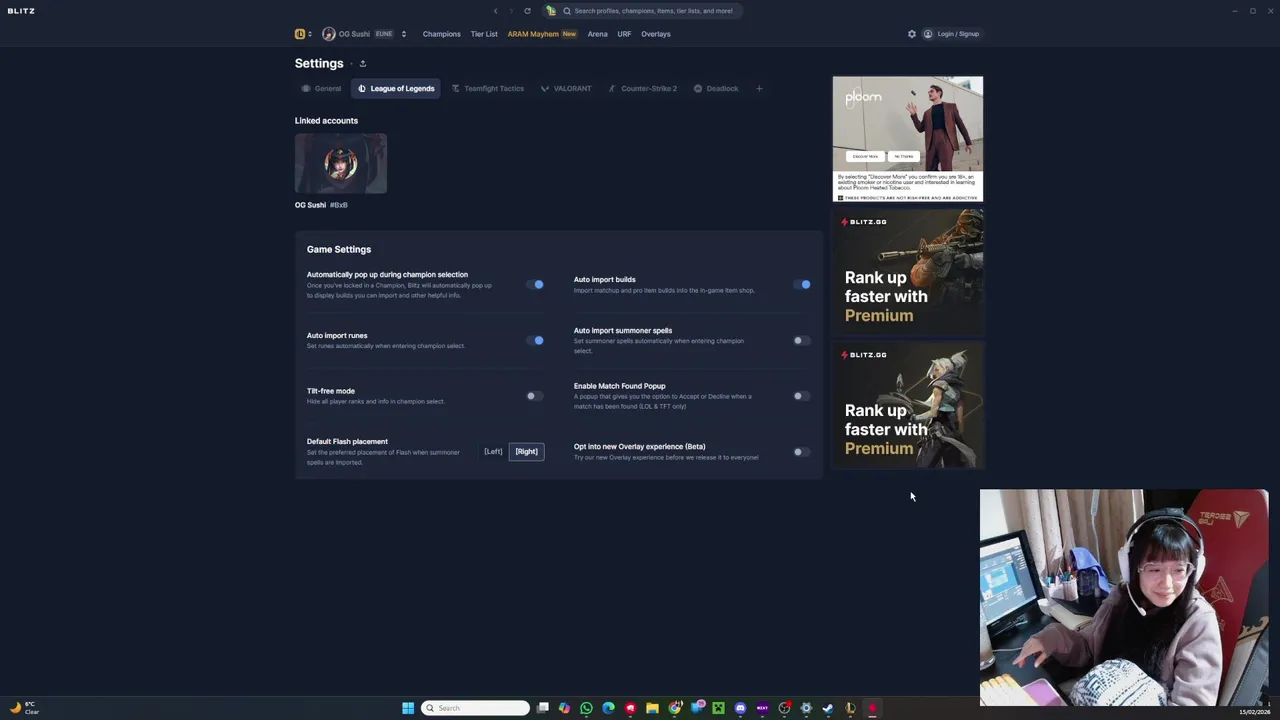This screenshot has width=1280, height=720.
Task: Toggle automatic pop up during champion selection
Action: (535, 285)
